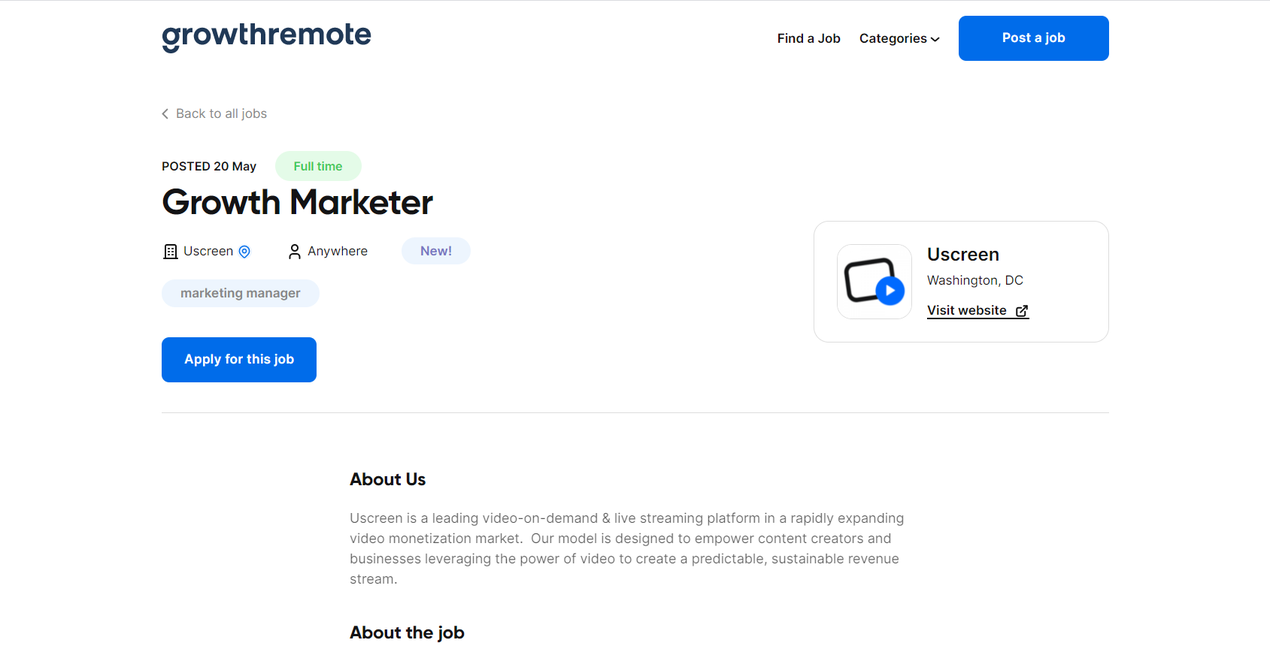Click the person icon next to Anywhere

click(x=294, y=251)
